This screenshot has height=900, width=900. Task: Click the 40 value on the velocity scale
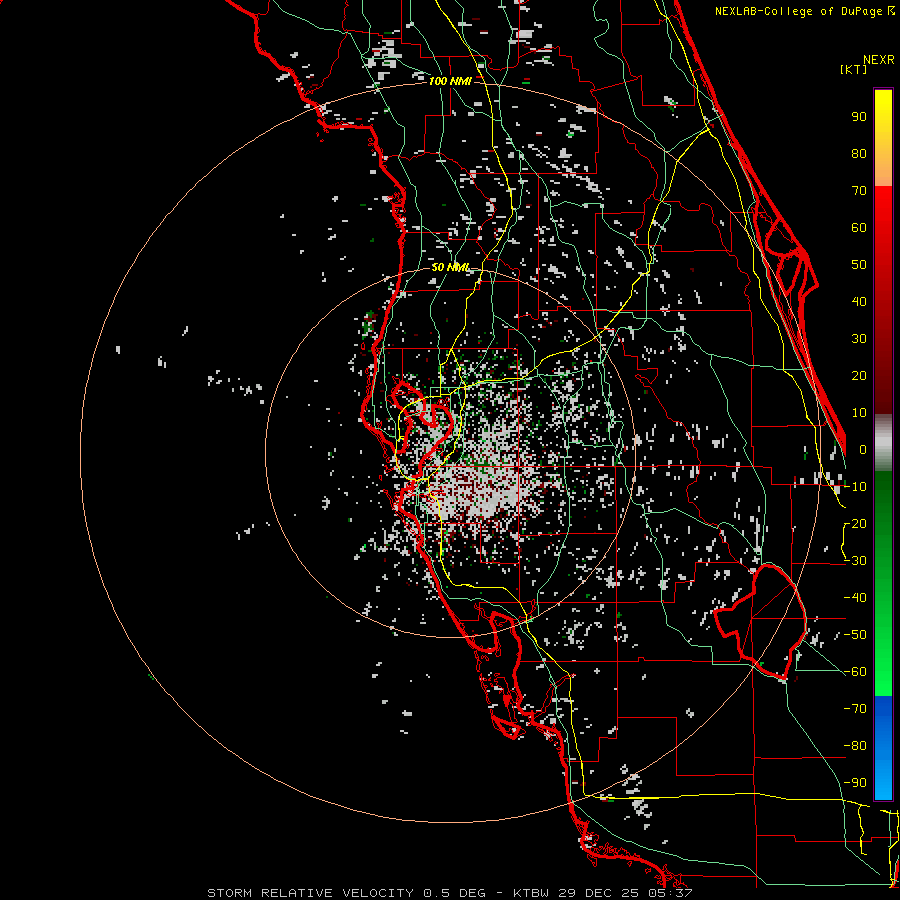click(x=859, y=302)
